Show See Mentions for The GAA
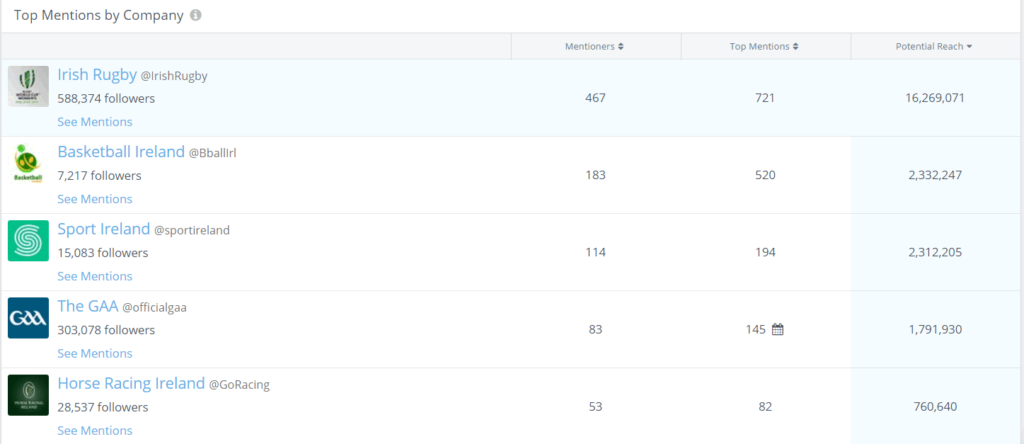1024x444 pixels. tap(95, 353)
